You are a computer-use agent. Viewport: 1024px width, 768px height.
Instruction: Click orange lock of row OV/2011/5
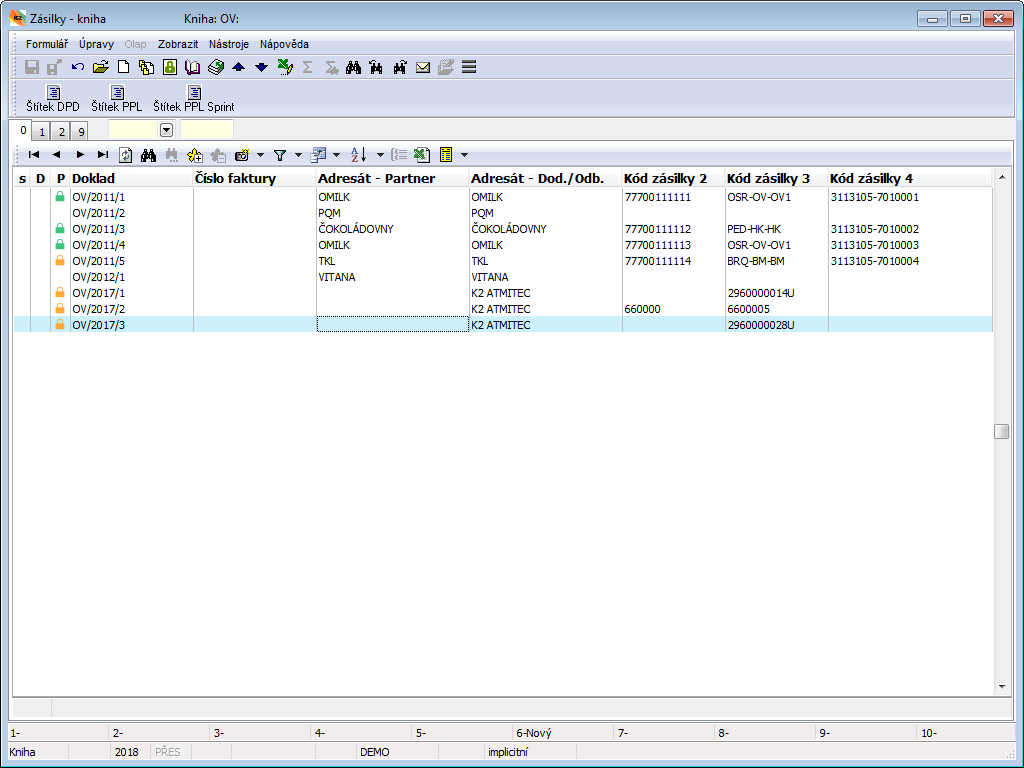tap(60, 261)
